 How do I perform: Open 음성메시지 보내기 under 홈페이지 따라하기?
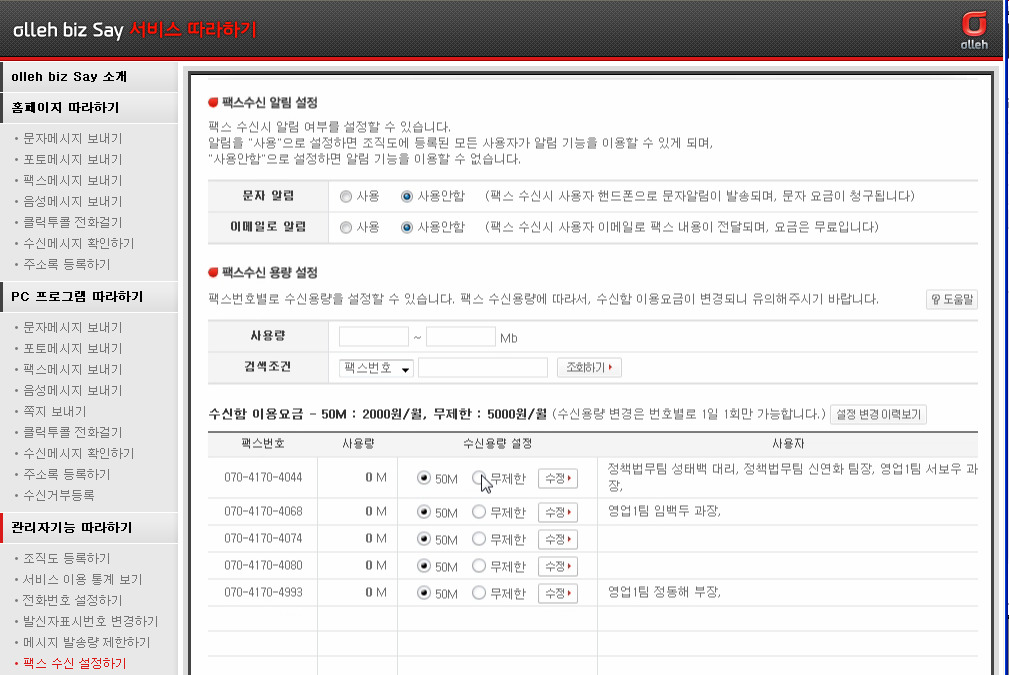(73, 201)
